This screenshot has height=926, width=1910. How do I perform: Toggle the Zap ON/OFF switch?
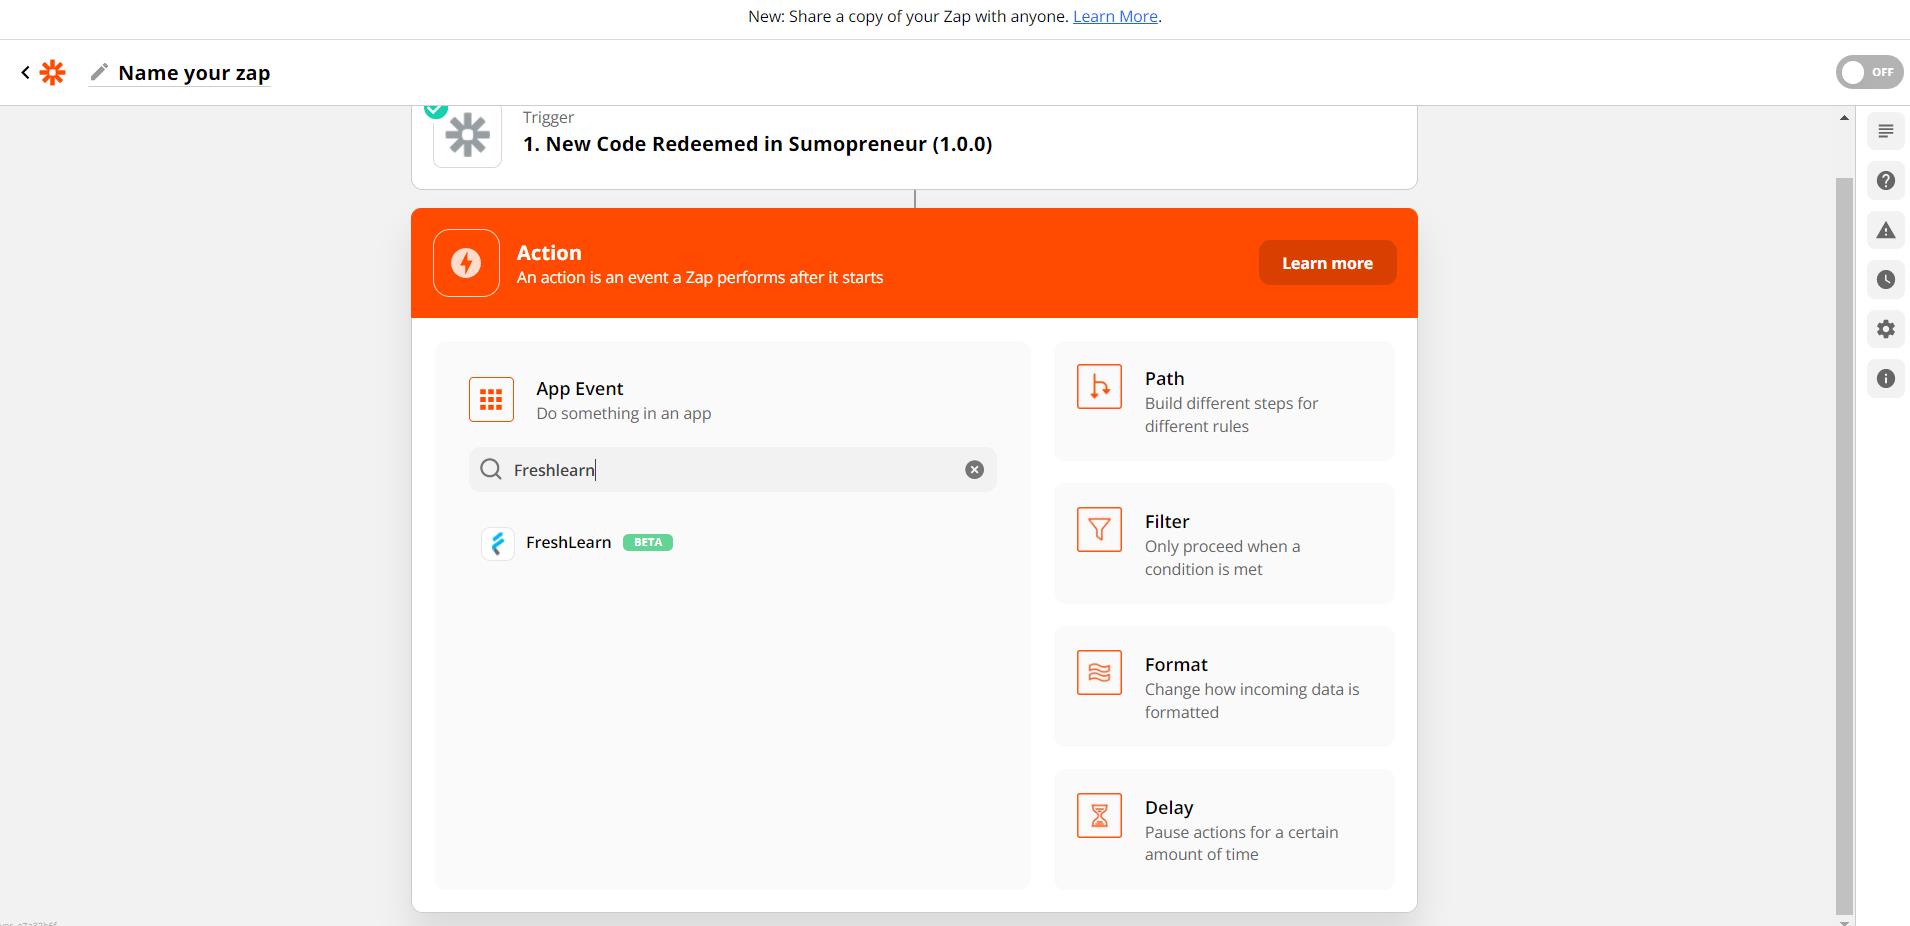pos(1869,72)
